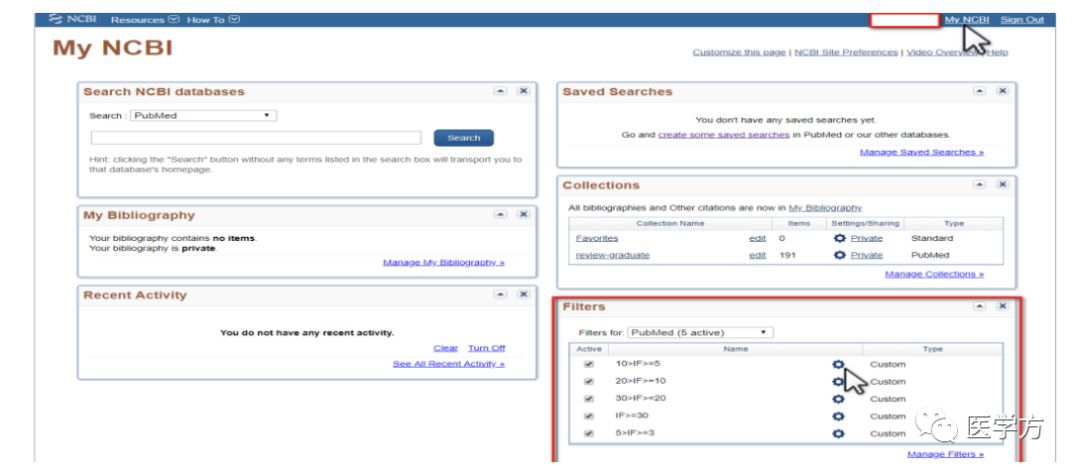Screen dimensions: 1080x475
Task: Open gear settings for IF>=30 filter
Action: [x=838, y=416]
